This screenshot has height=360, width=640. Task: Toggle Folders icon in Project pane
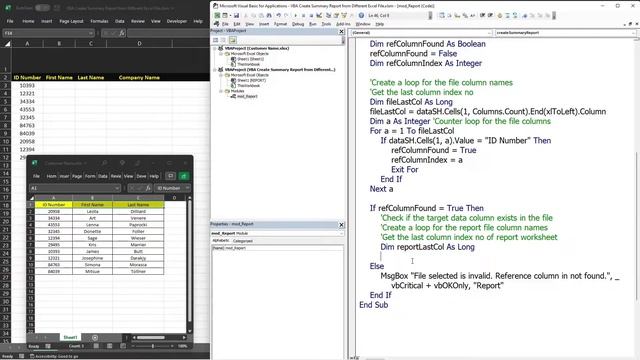(x=232, y=40)
